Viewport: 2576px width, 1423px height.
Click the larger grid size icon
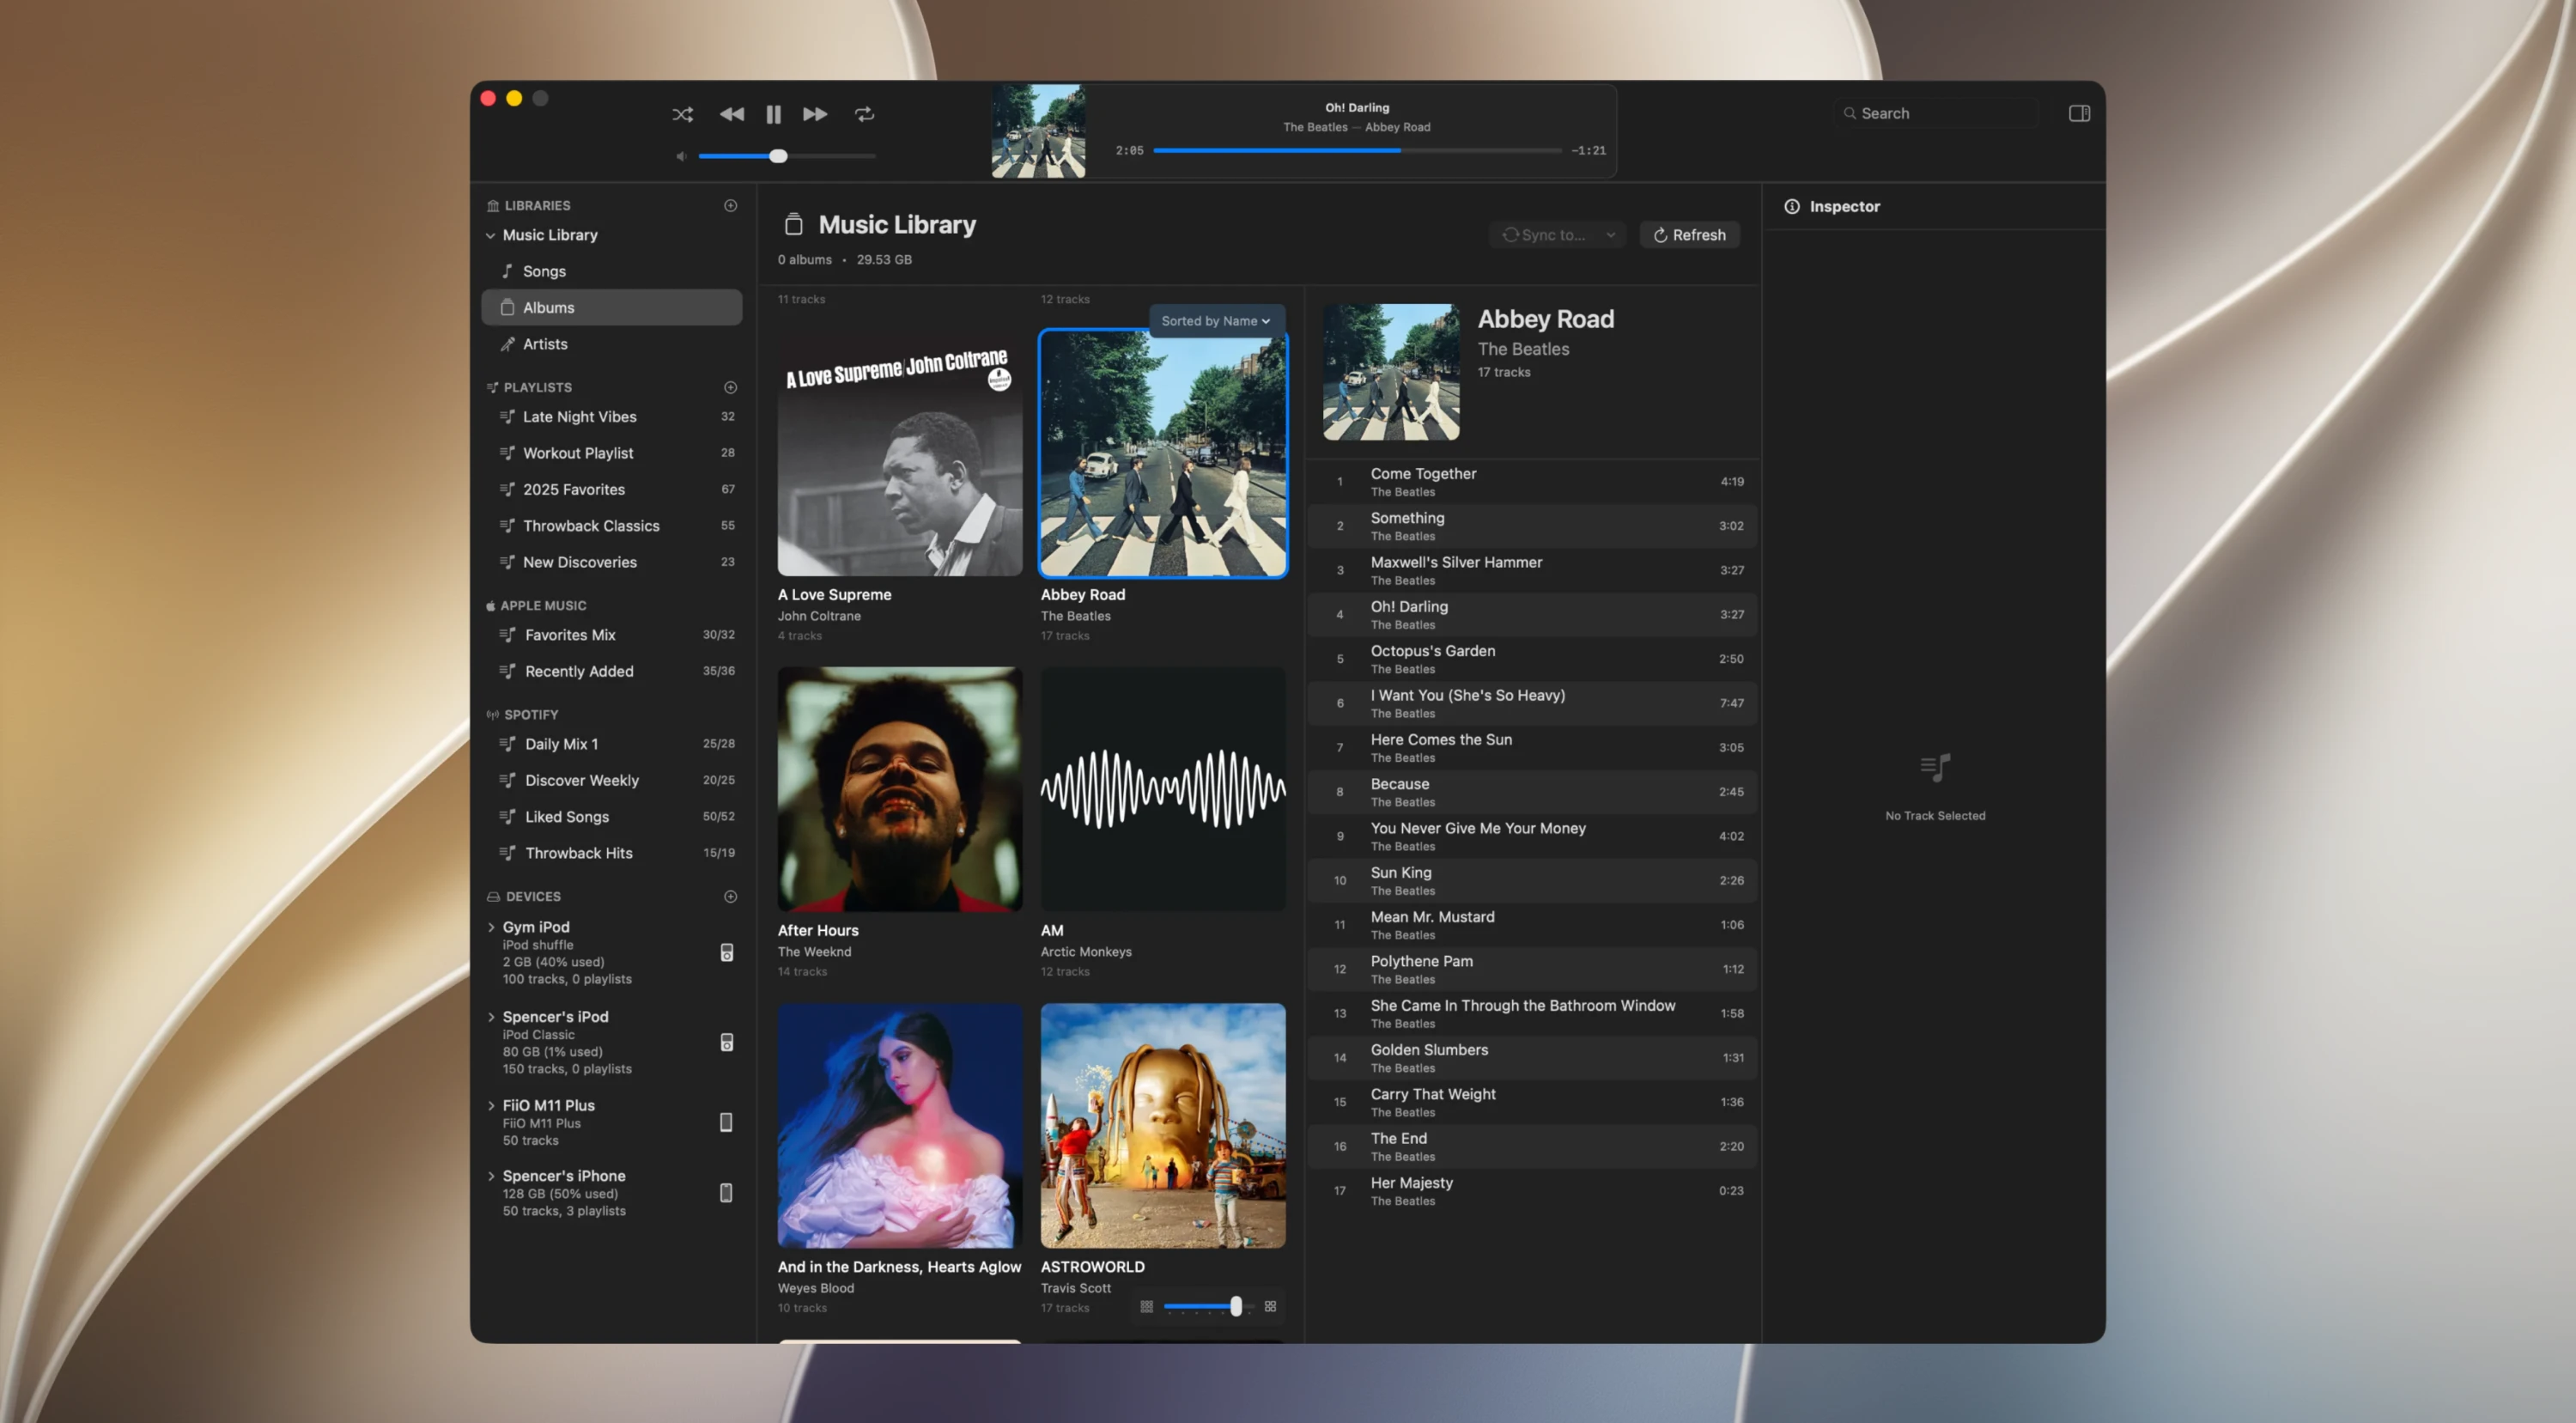[x=1270, y=1306]
